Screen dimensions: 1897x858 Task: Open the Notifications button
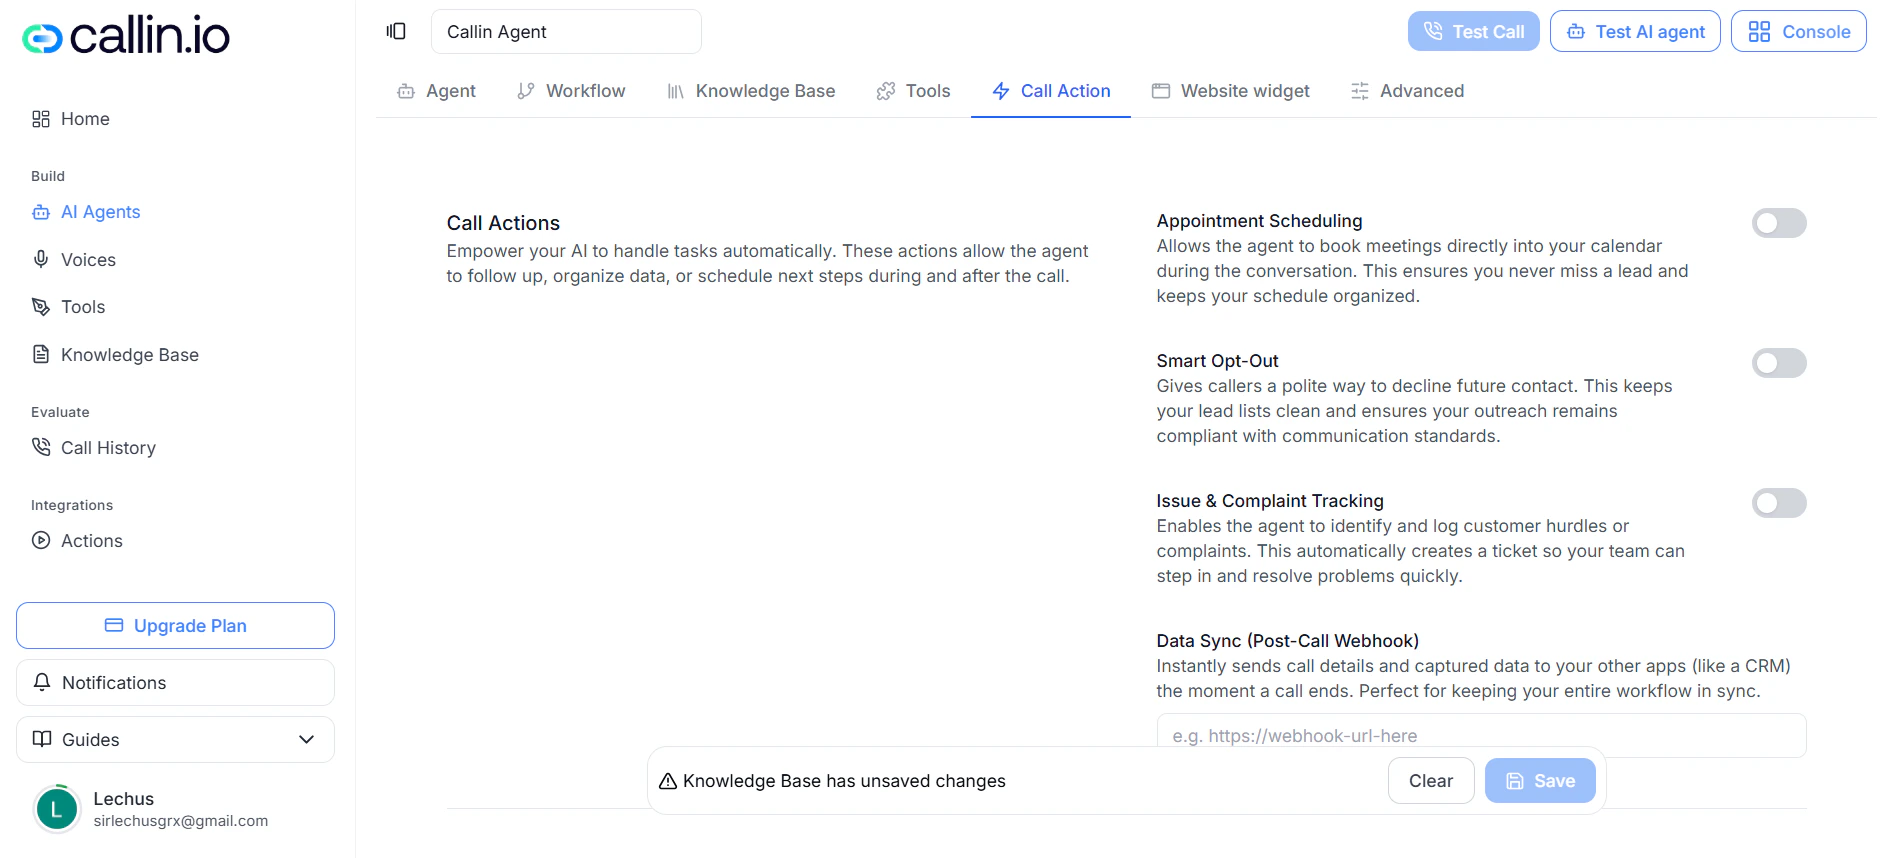[x=175, y=682]
